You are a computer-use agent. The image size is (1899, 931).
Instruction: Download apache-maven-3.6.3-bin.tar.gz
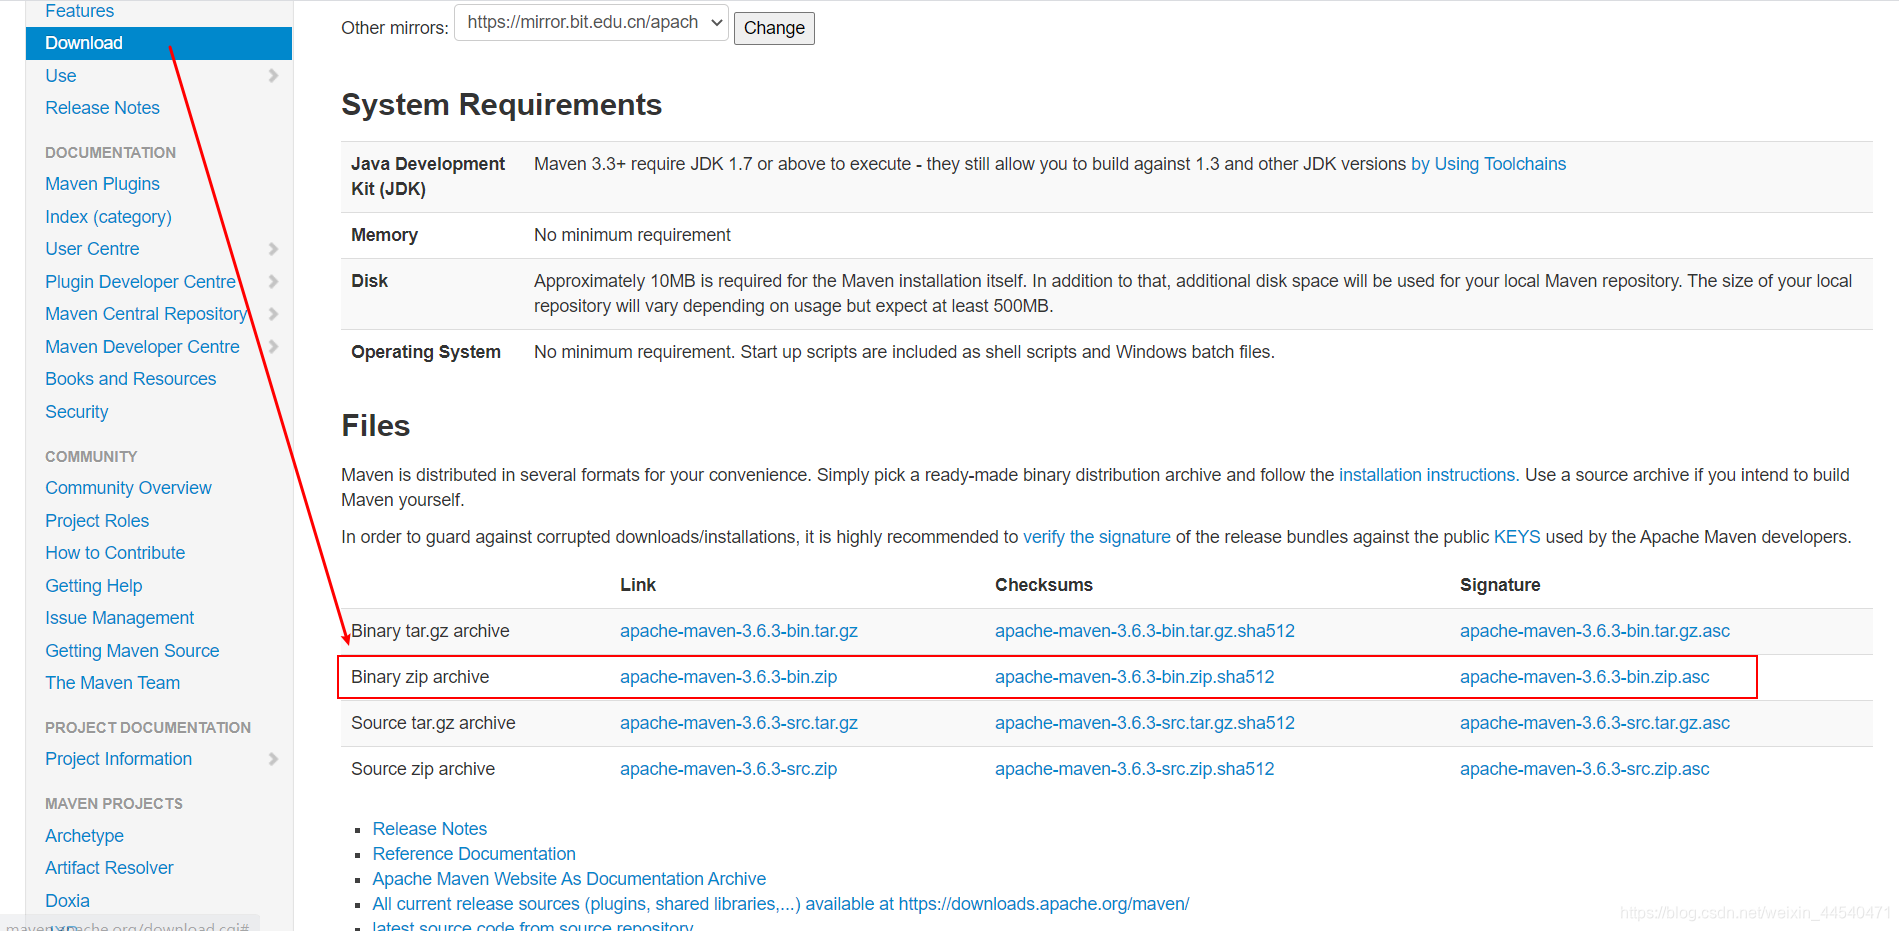tap(738, 631)
